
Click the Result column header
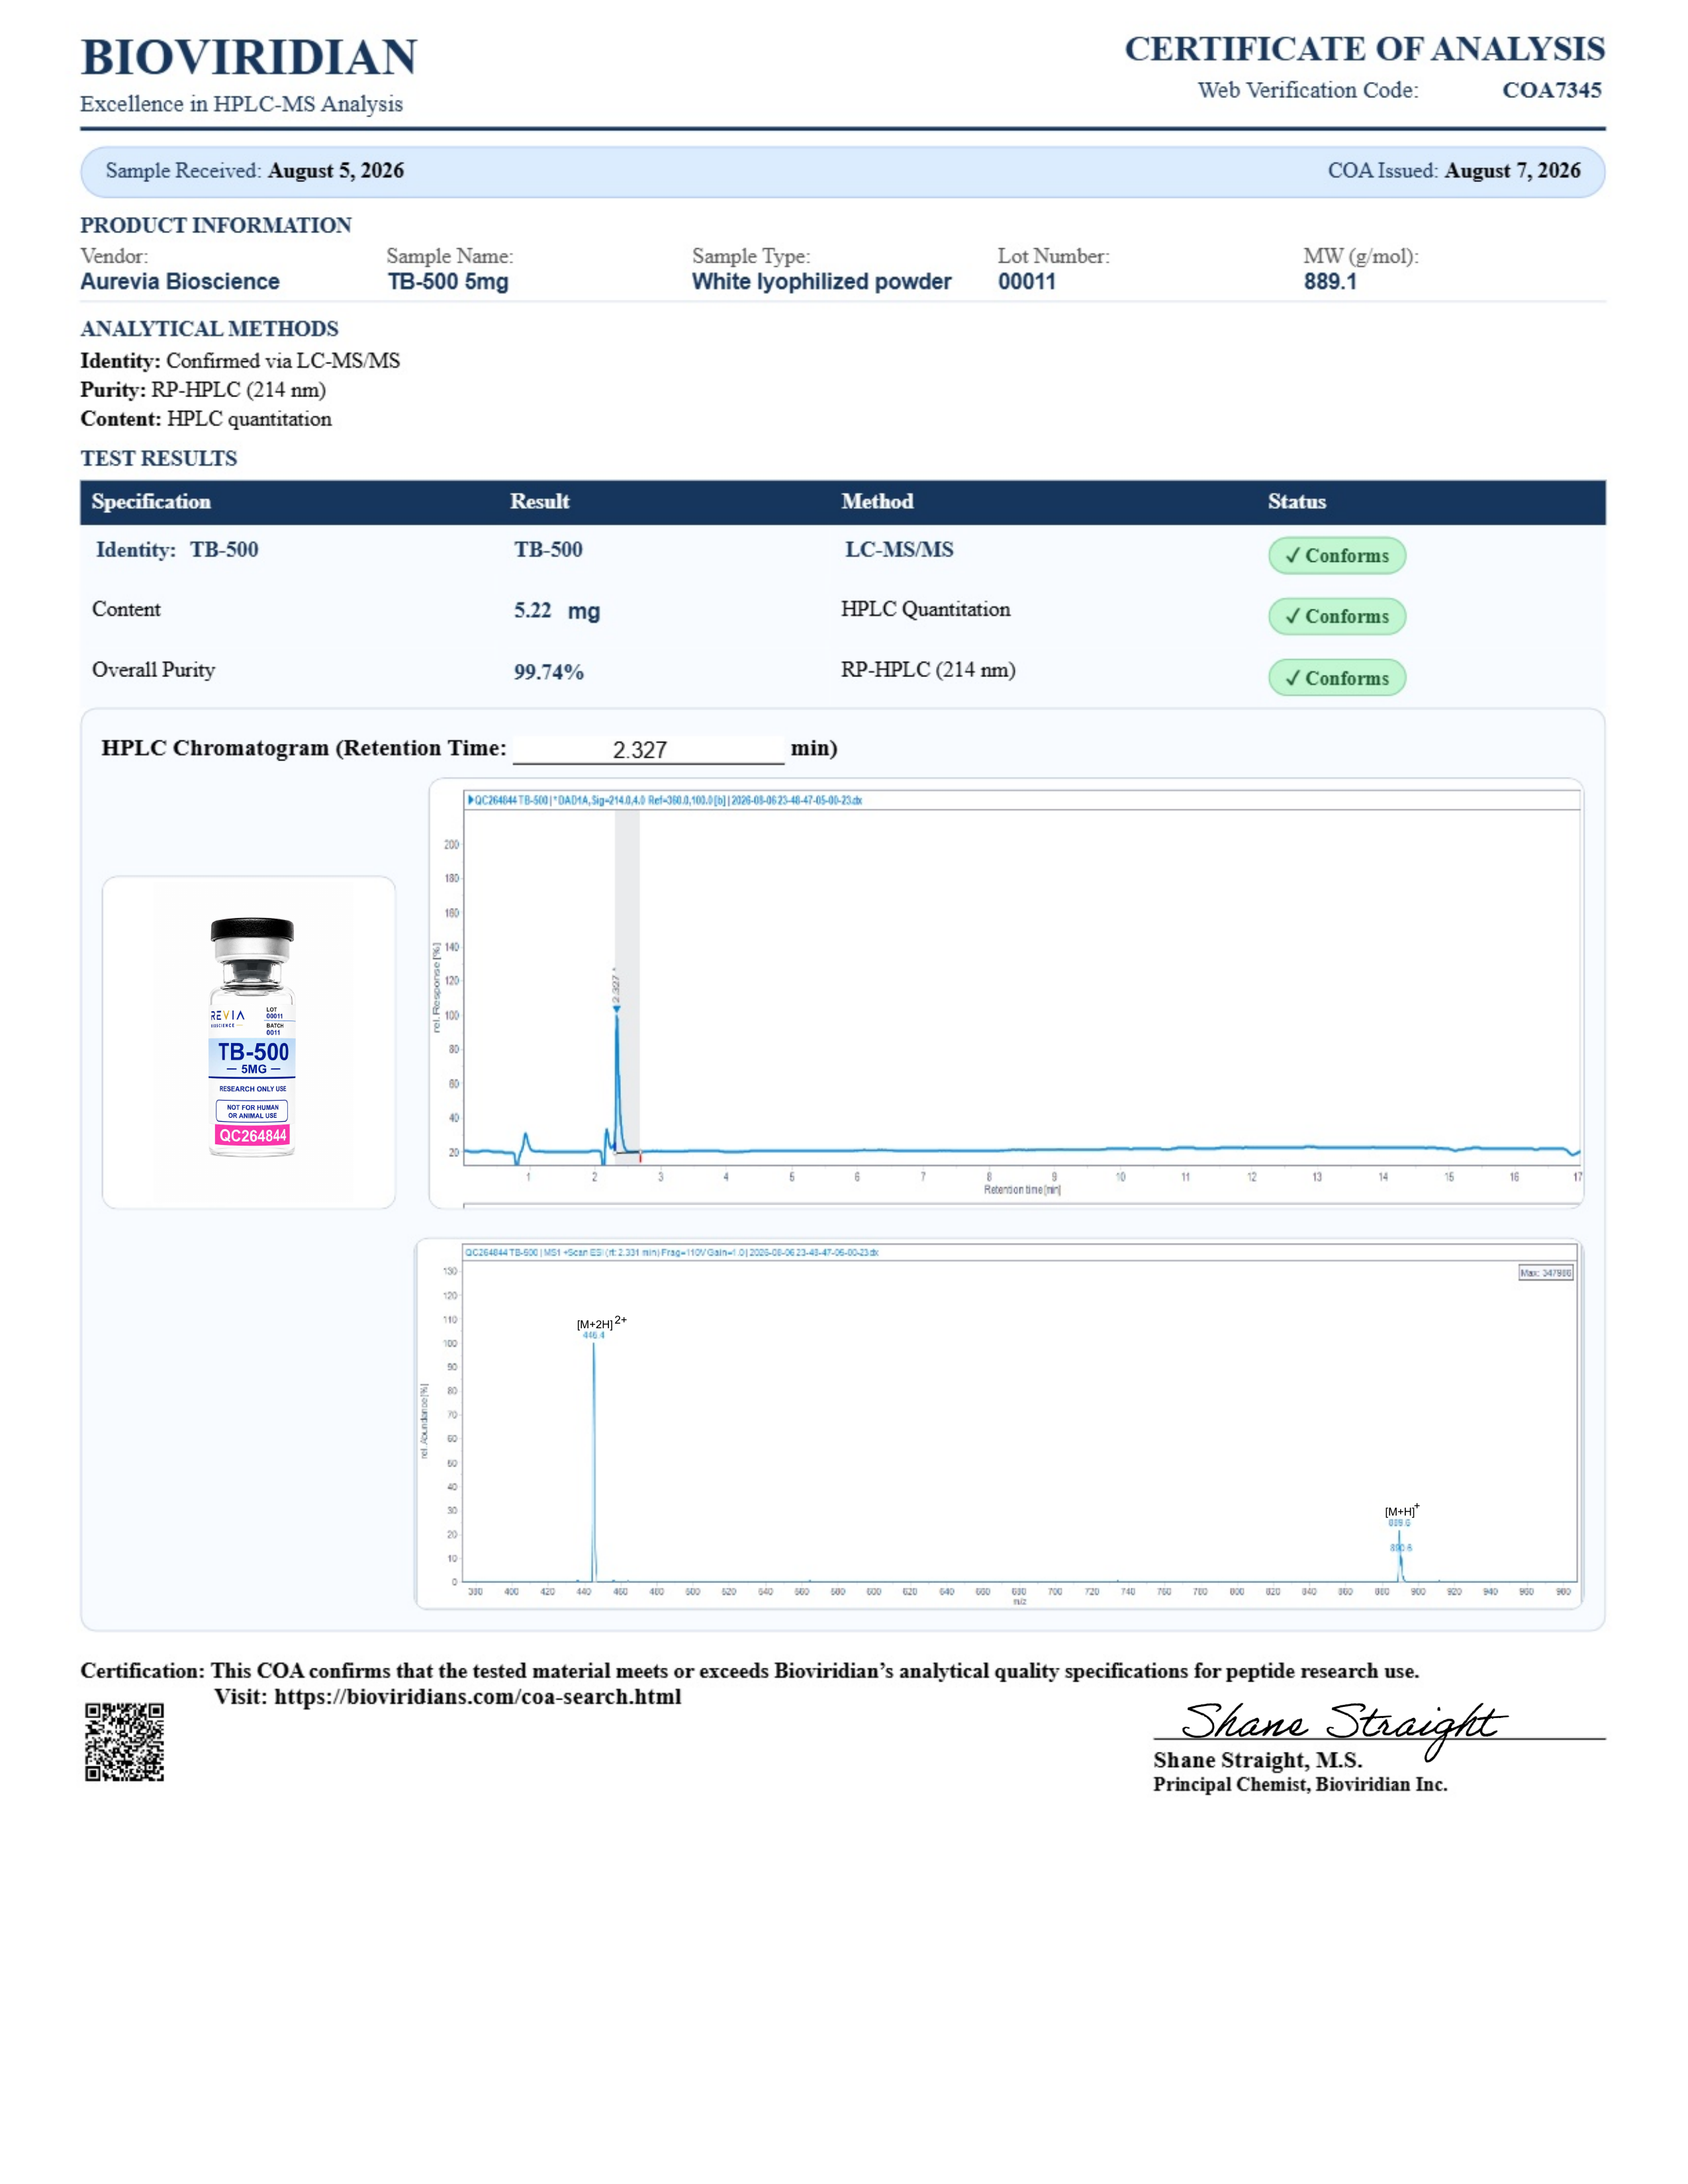click(540, 502)
